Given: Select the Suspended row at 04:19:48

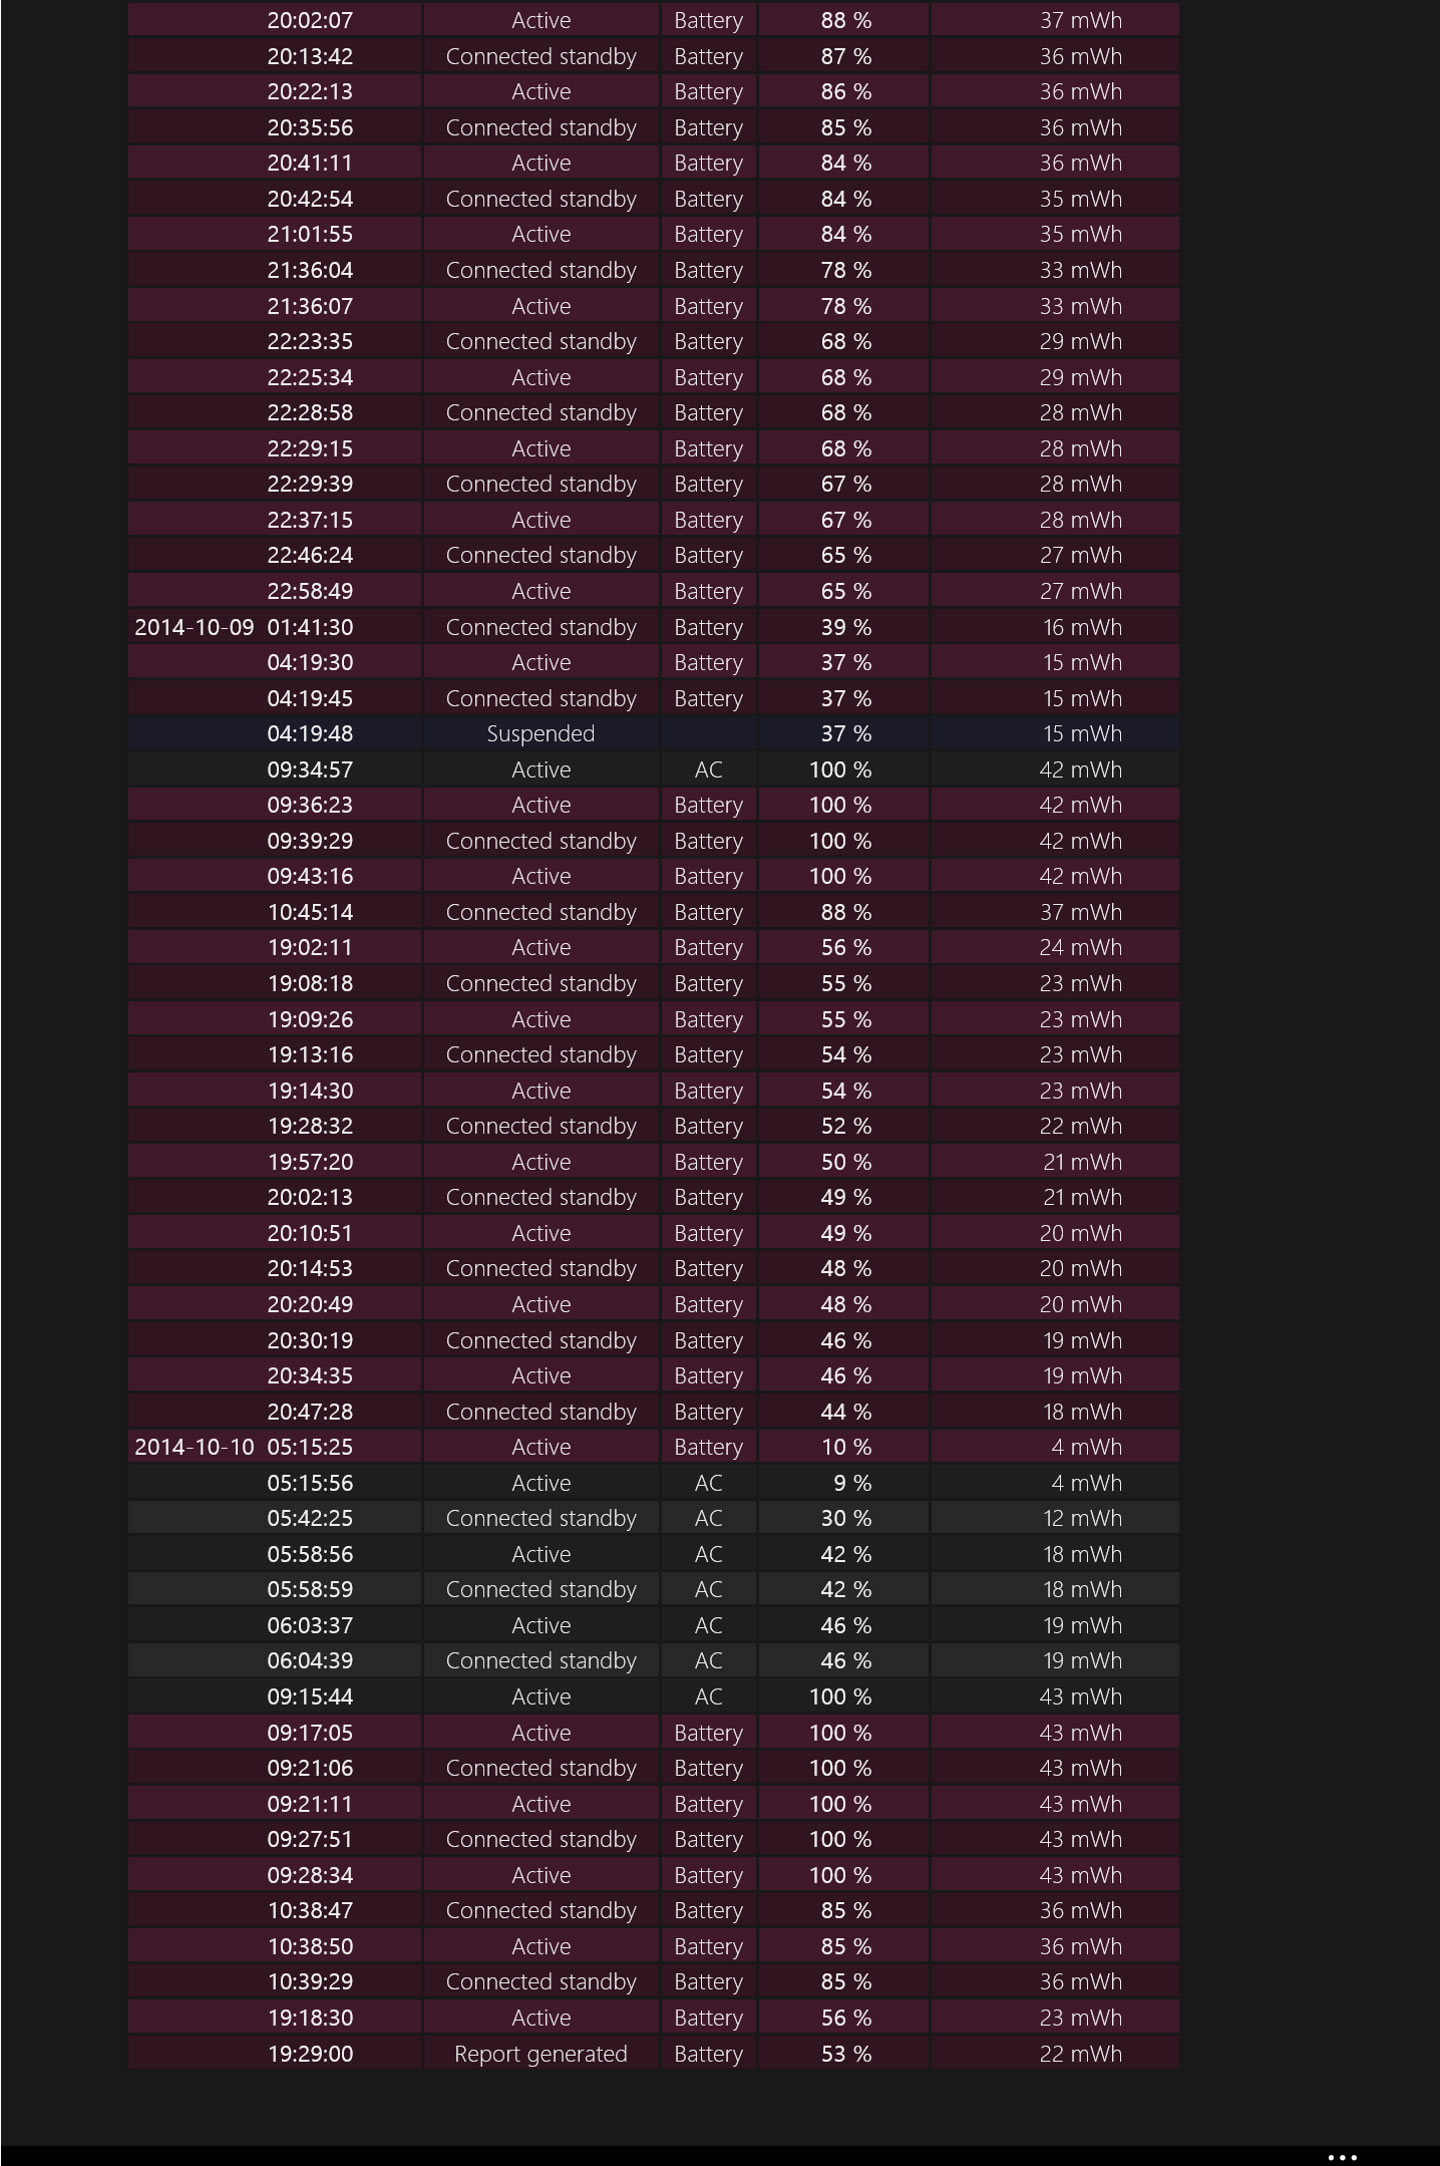Looking at the screenshot, I should point(653,733).
